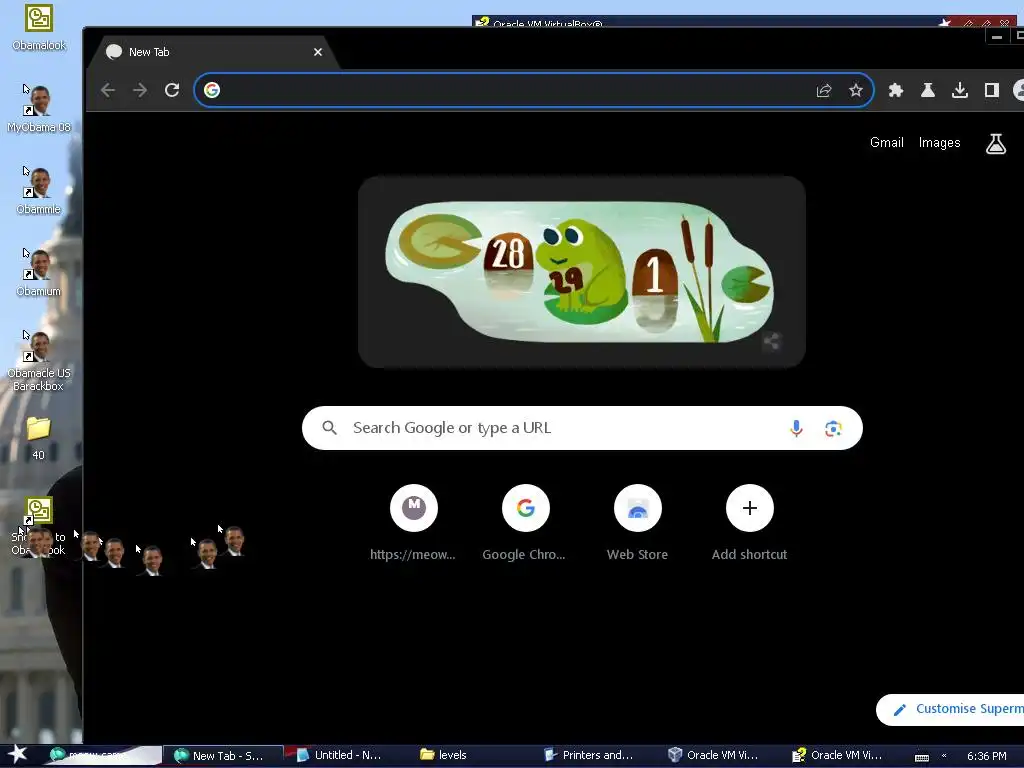Open Search Labs flask on page
The image size is (1024, 768).
click(x=996, y=143)
